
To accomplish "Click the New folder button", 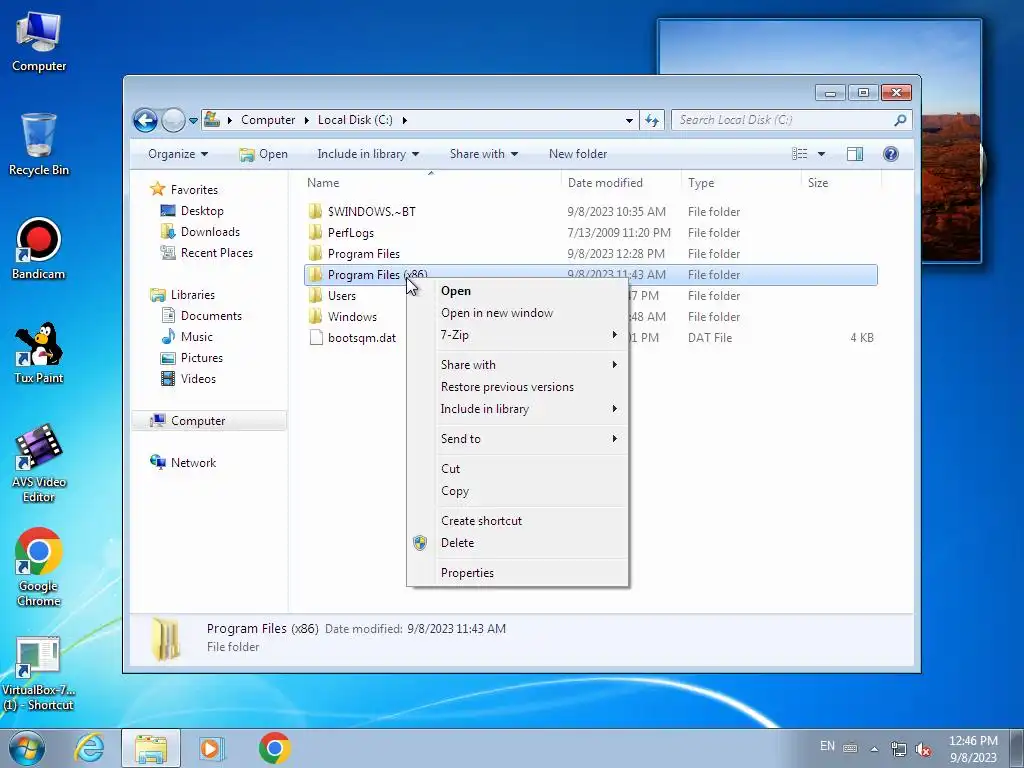I will (578, 154).
